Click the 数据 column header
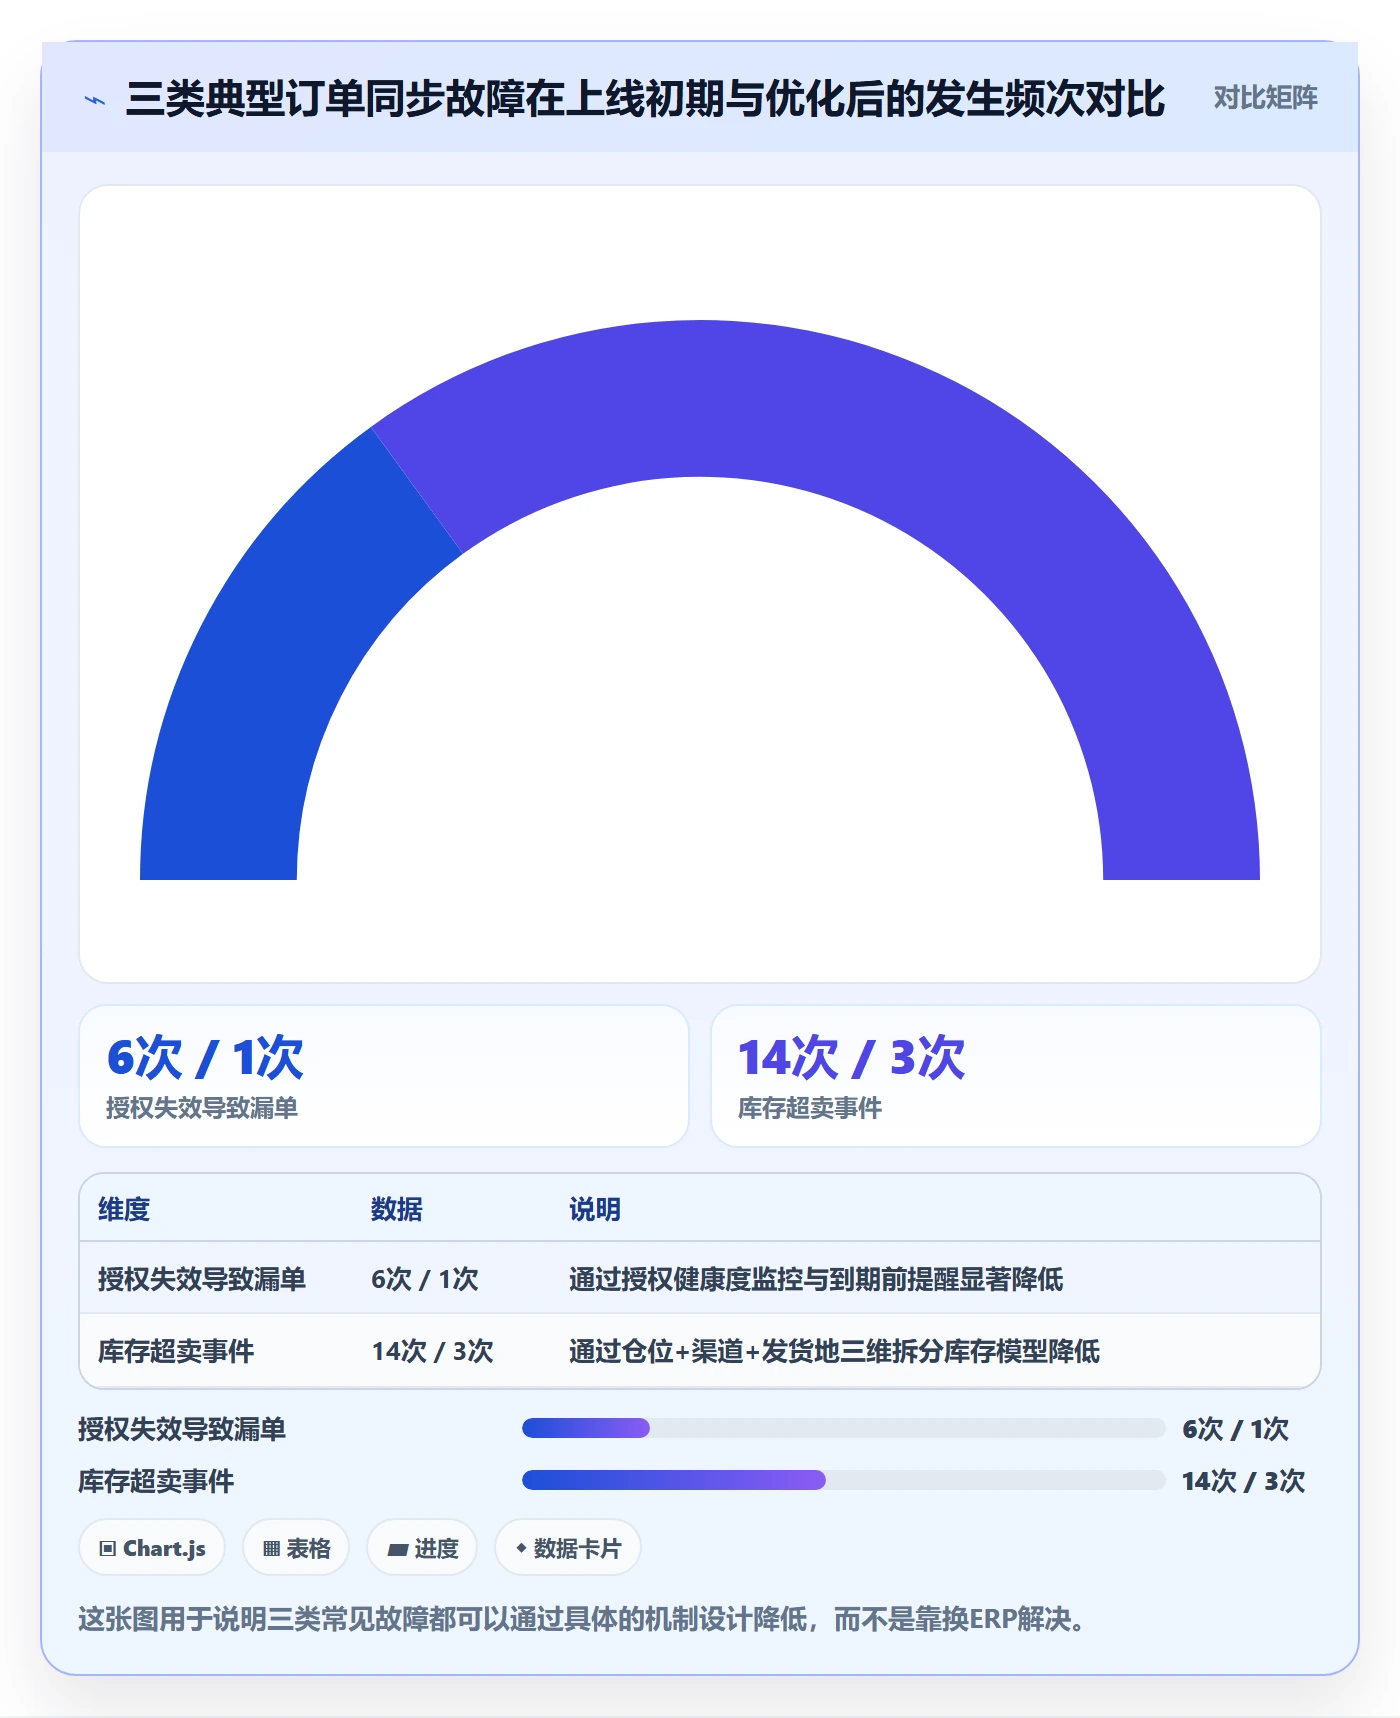The width and height of the screenshot is (1400, 1718). (x=397, y=1209)
